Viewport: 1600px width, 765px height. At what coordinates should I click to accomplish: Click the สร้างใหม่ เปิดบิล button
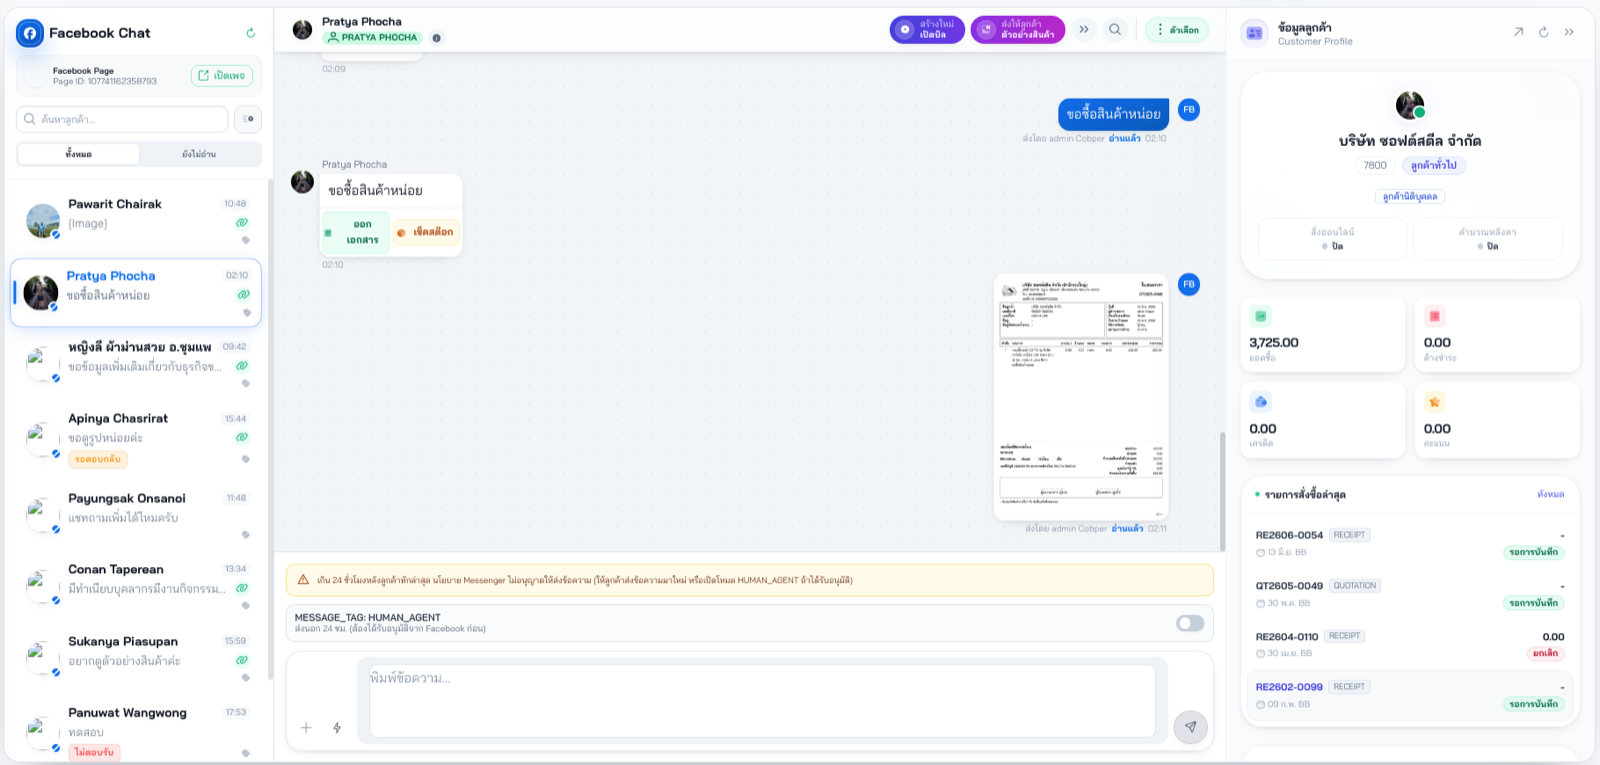[927, 29]
